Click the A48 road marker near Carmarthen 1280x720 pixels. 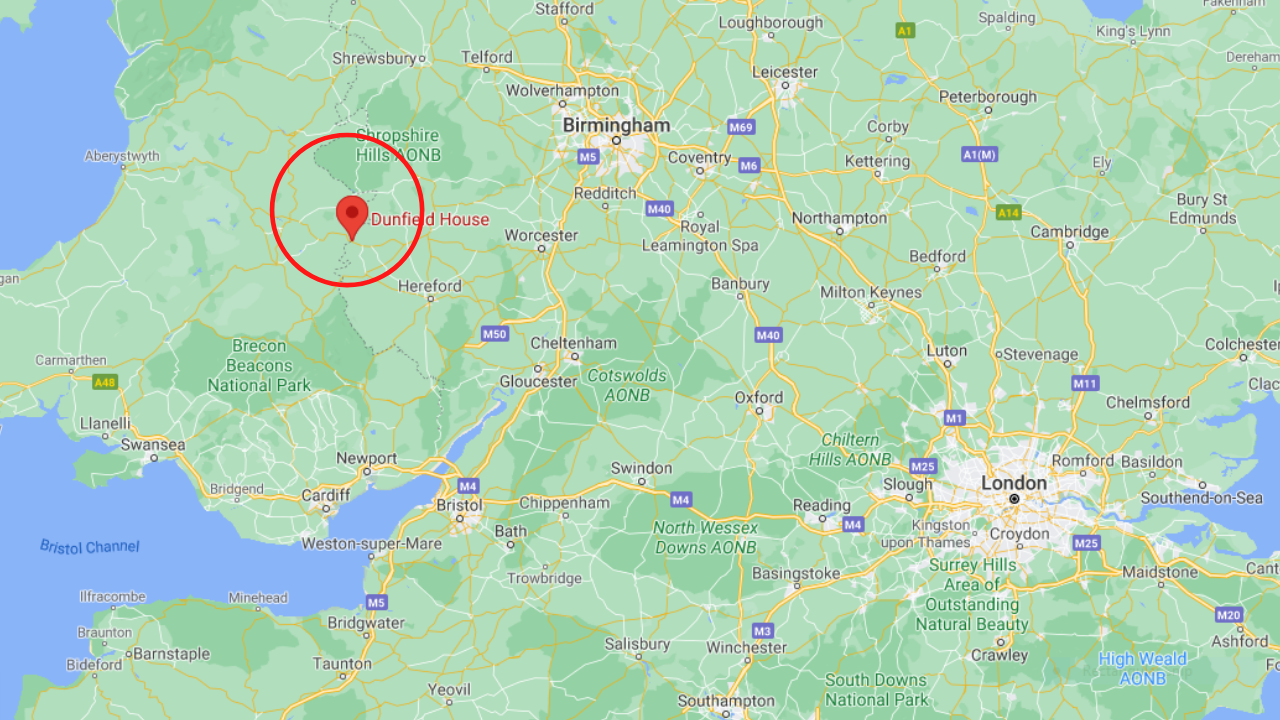click(105, 382)
